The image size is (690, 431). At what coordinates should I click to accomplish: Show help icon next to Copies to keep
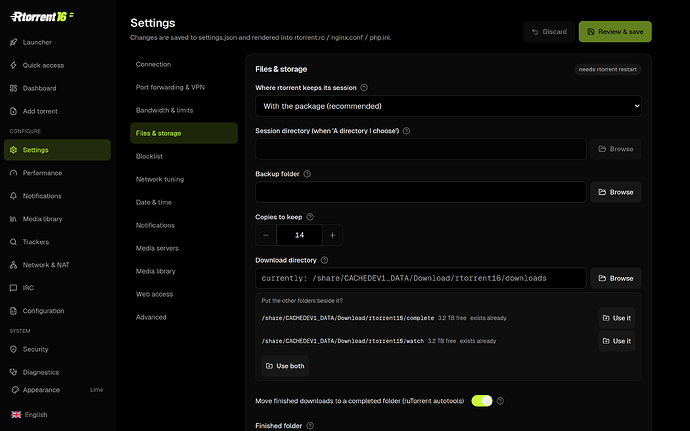pos(310,217)
